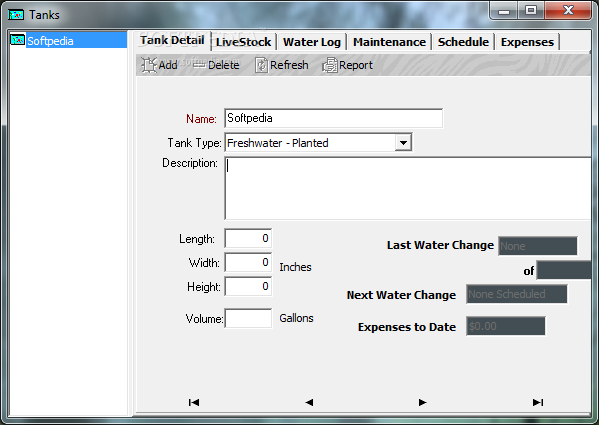Go to the next record
The height and width of the screenshot is (425, 599).
pyautogui.click(x=422, y=402)
